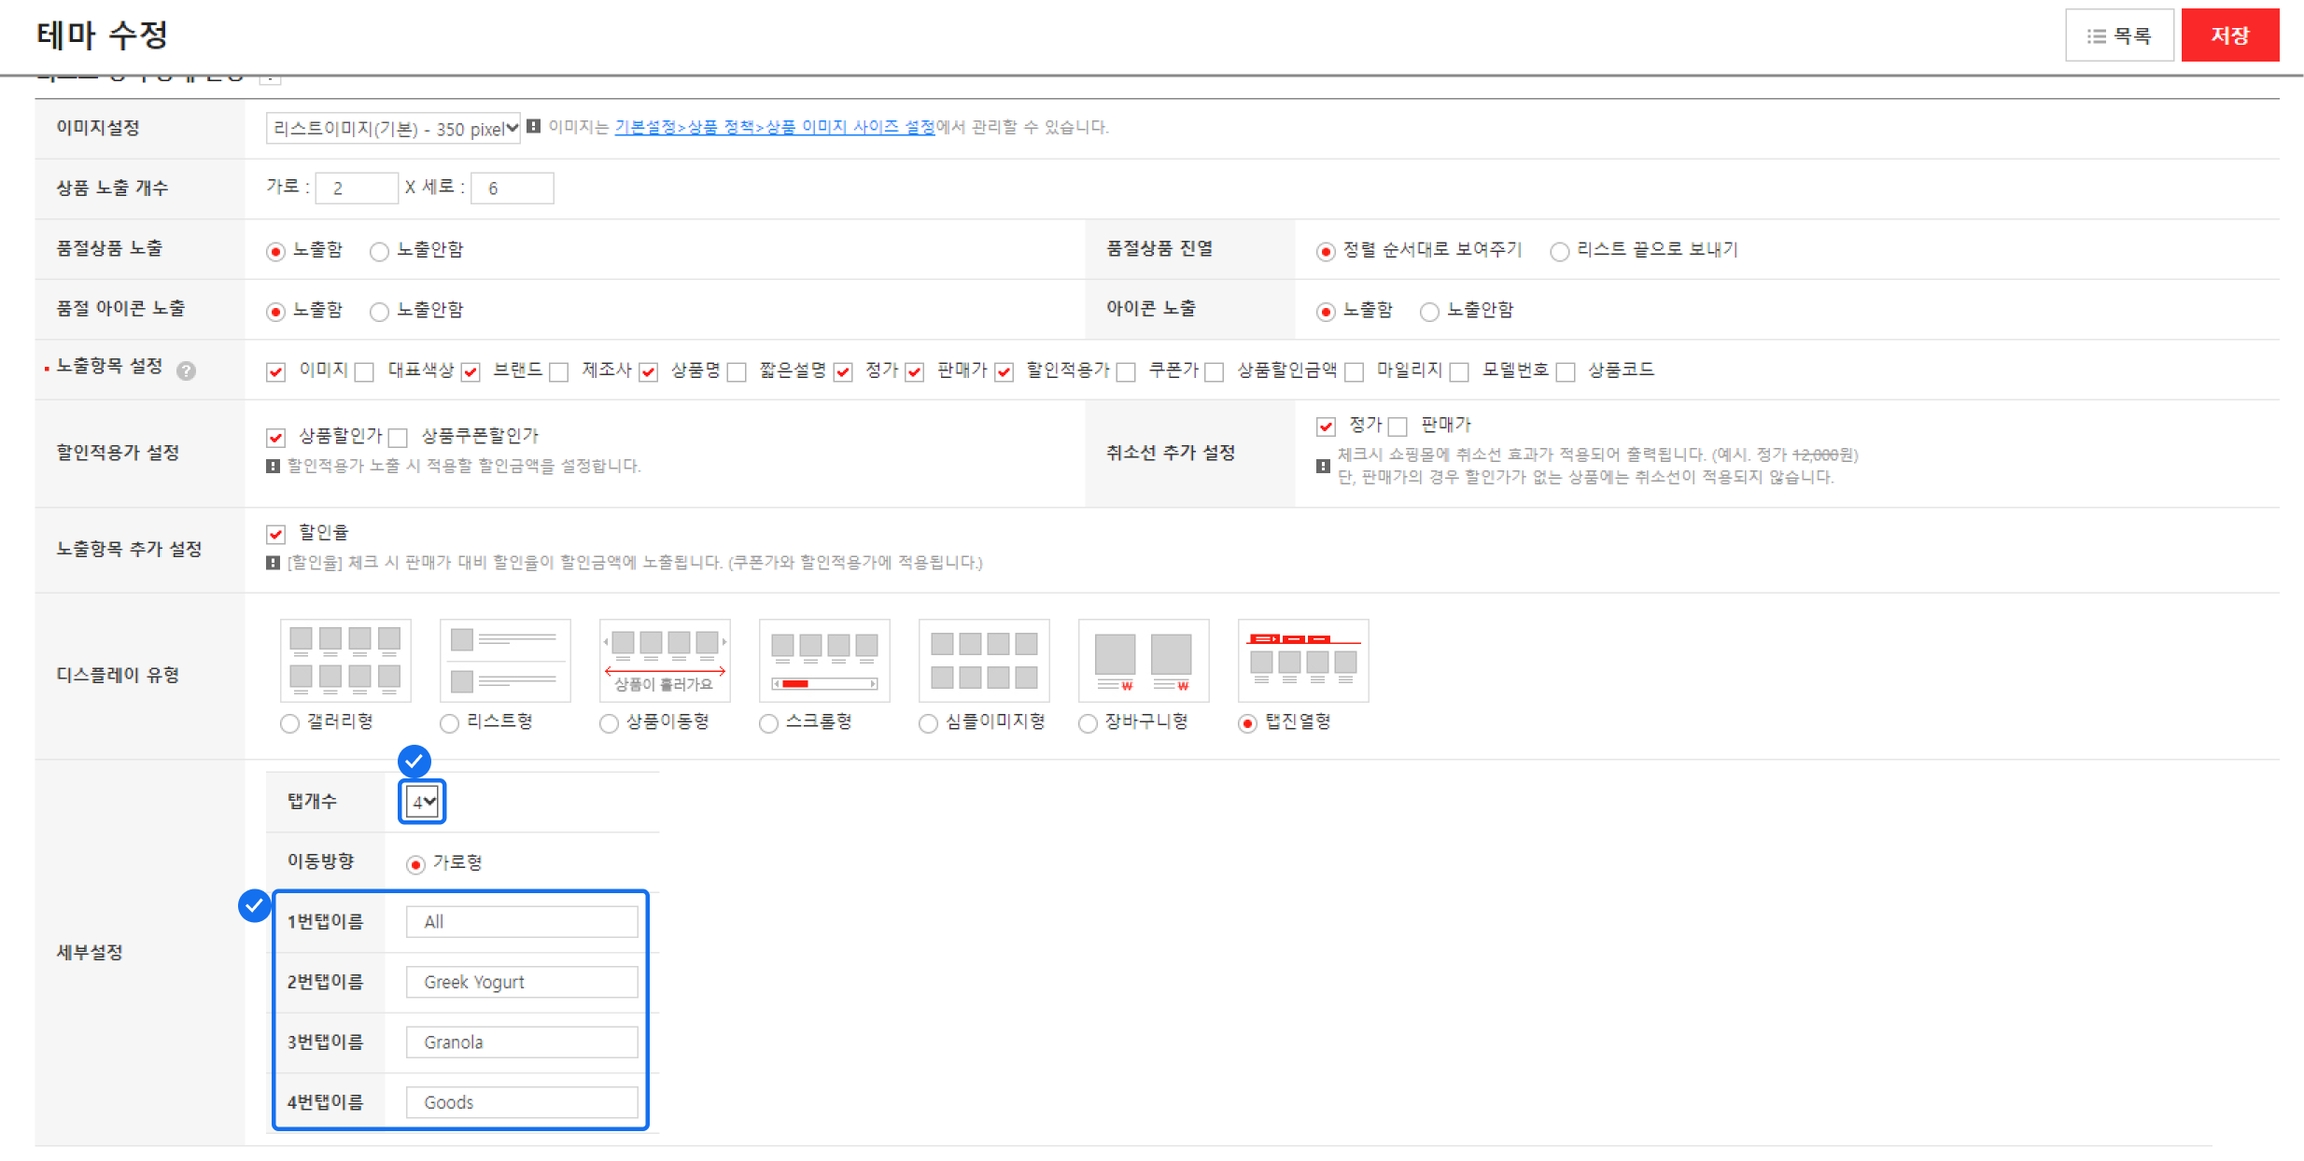This screenshot has height=1161, width=2304.
Task: Click the 세로 product count field
Action: tap(512, 188)
